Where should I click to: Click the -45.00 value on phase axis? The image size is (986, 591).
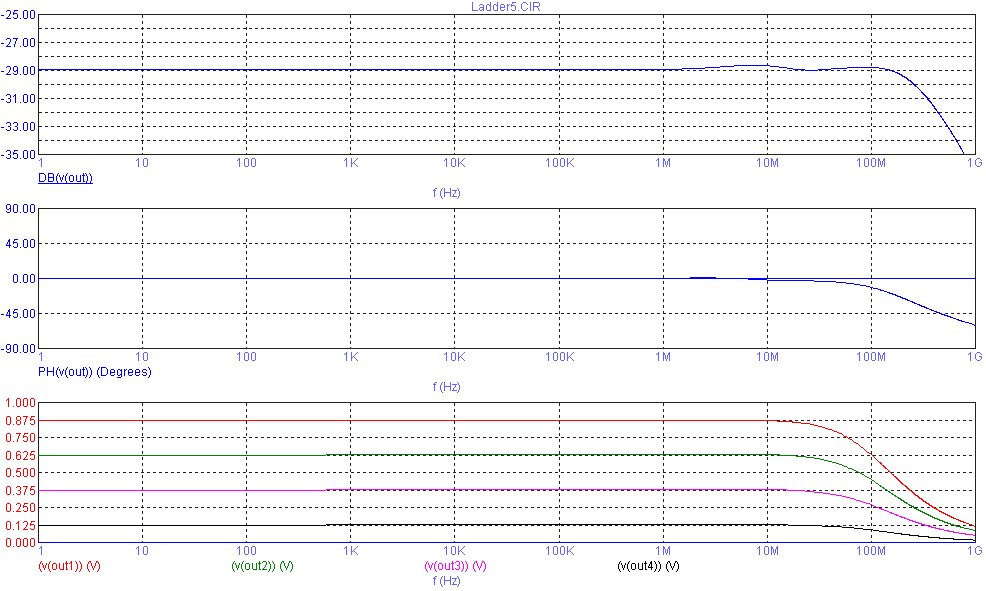pyautogui.click(x=18, y=314)
